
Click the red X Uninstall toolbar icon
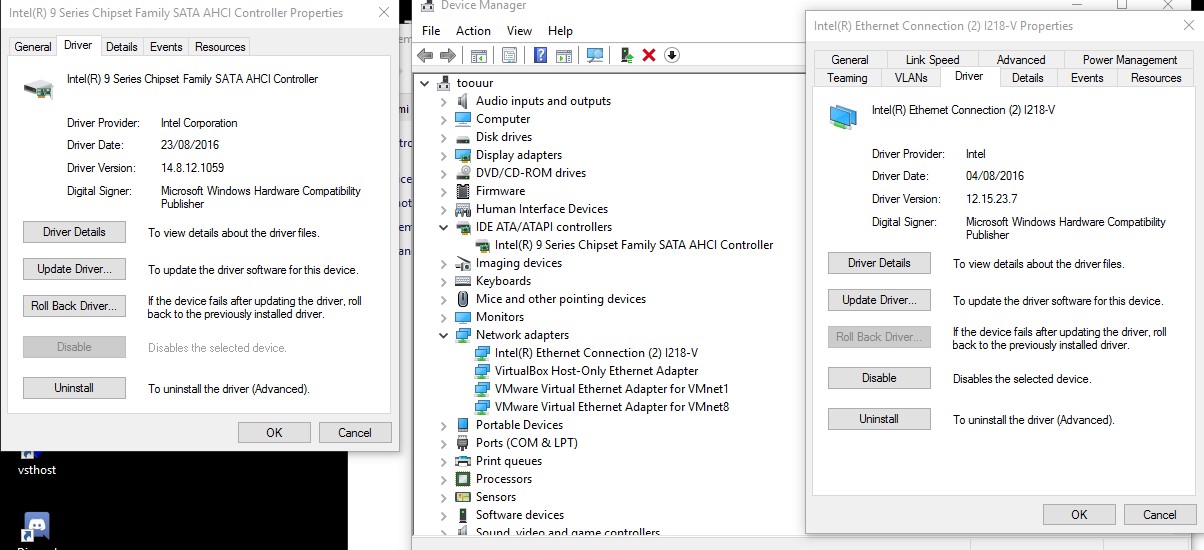click(649, 55)
